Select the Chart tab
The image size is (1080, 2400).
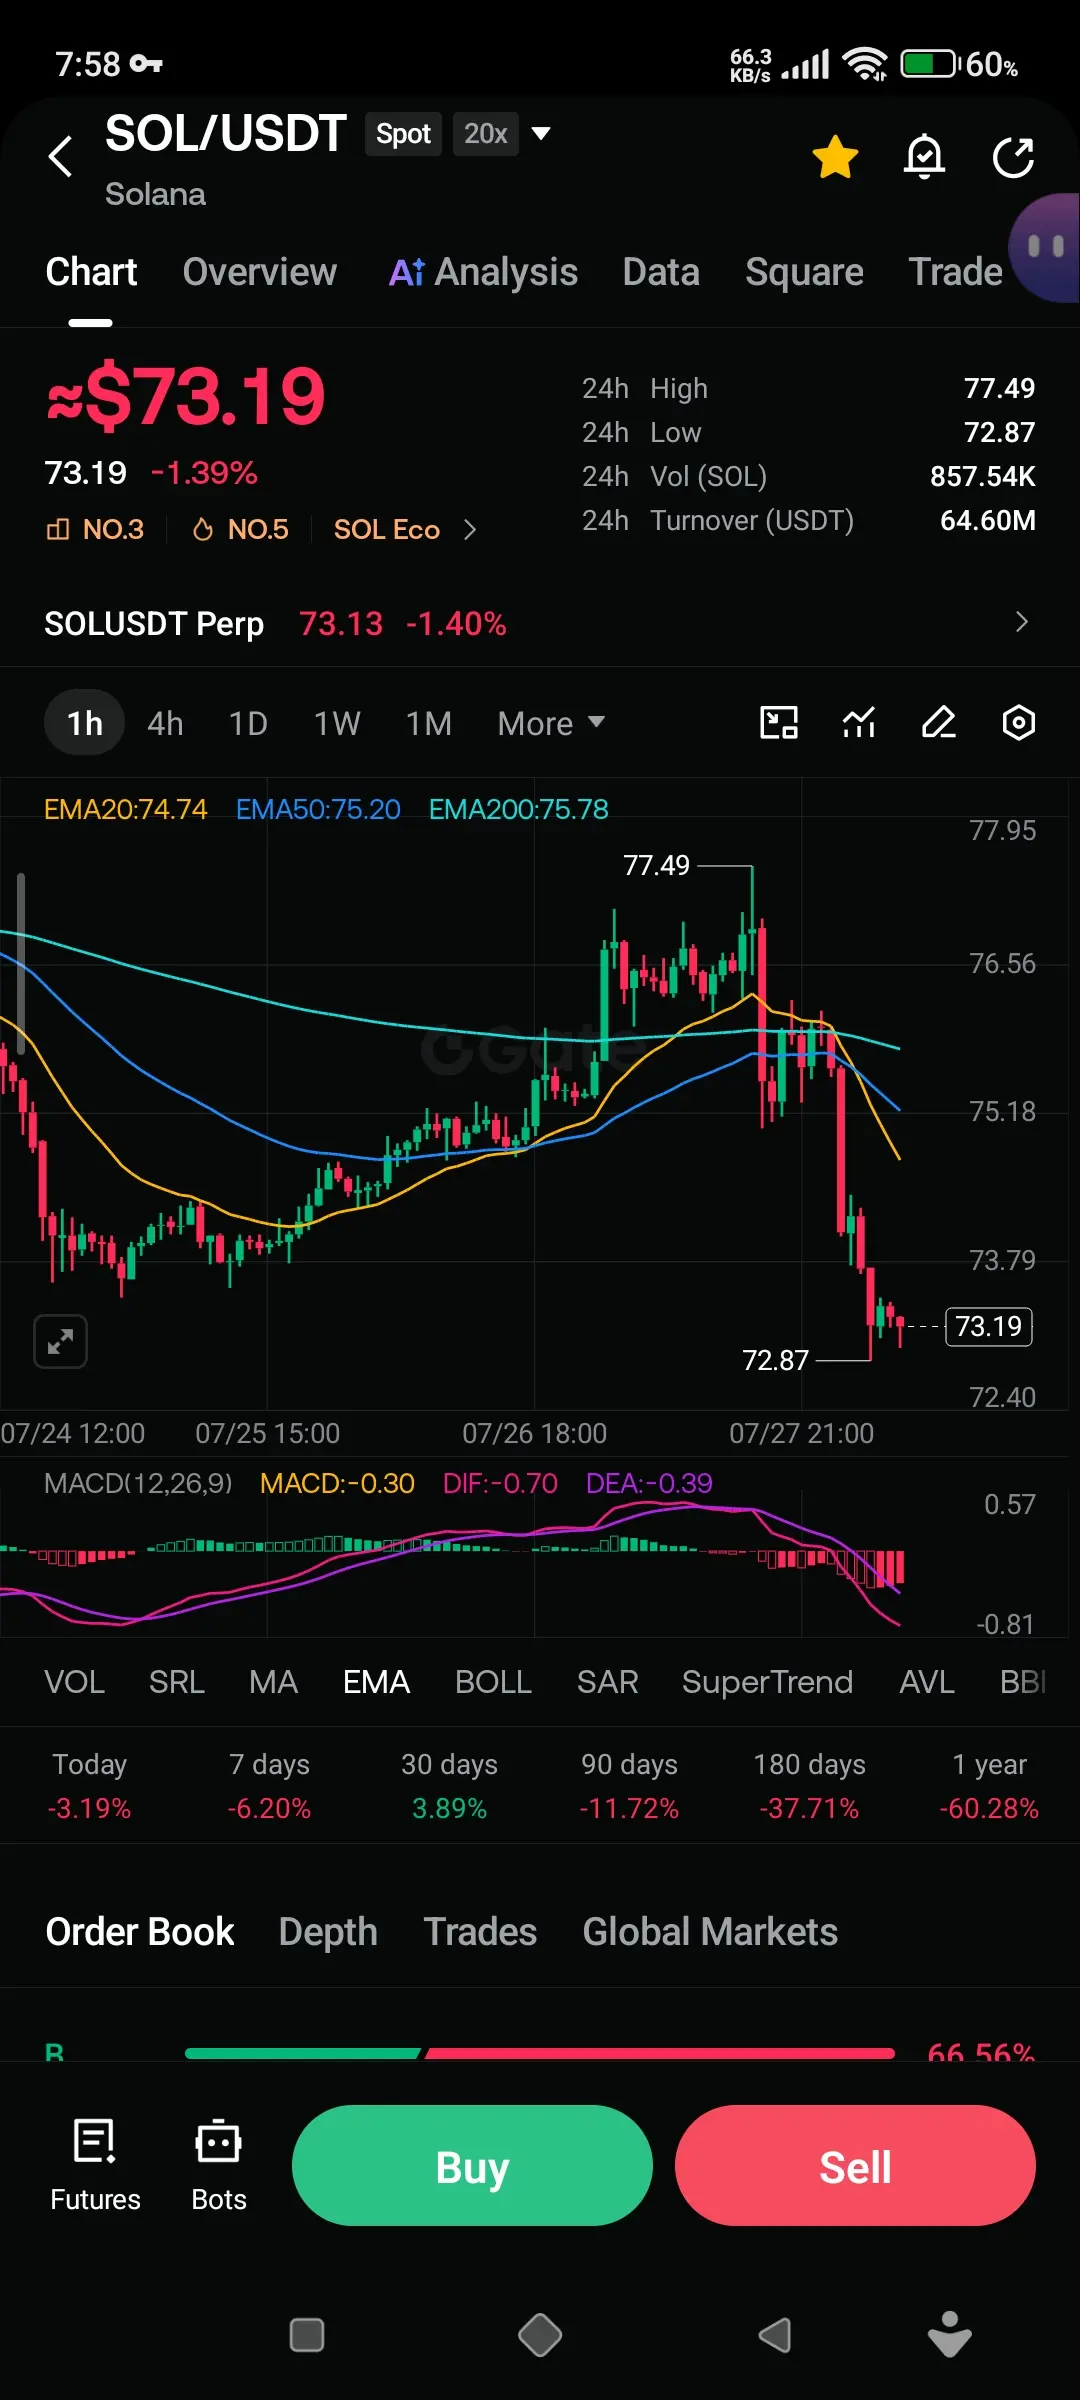91,272
